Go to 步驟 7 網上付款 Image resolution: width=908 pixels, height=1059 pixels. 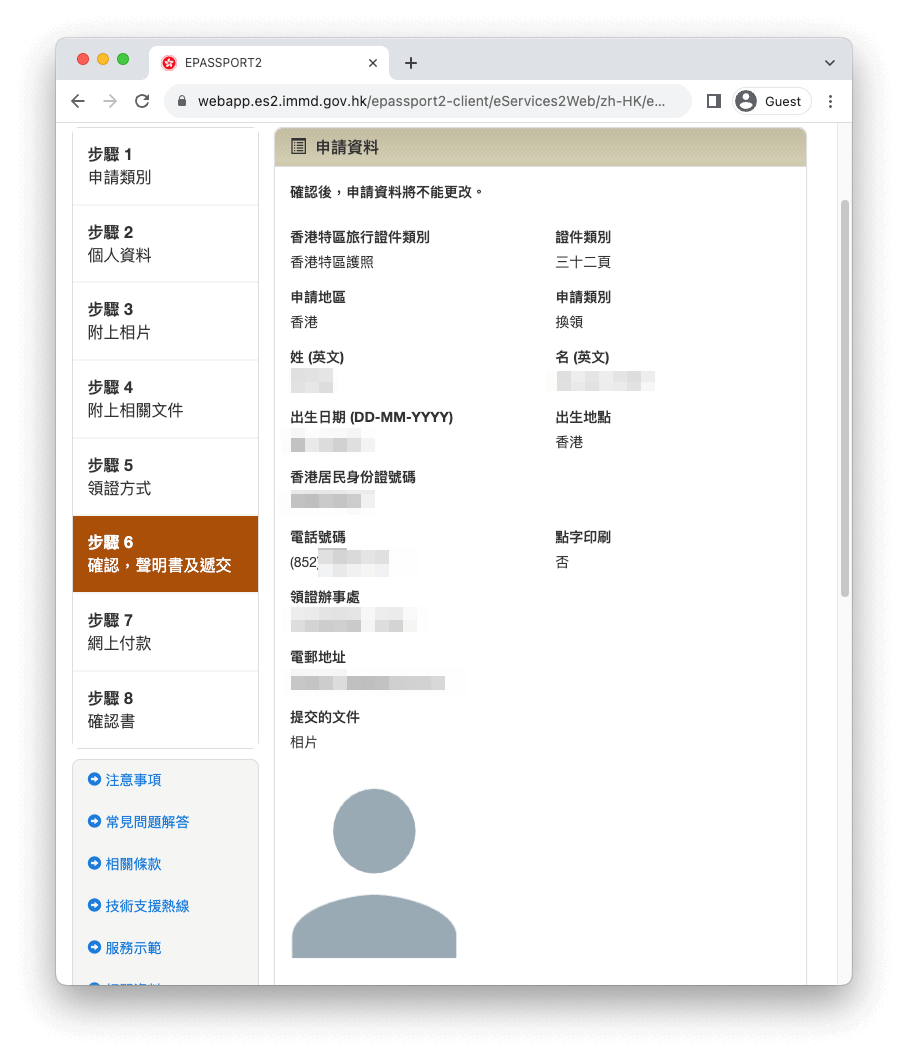[x=166, y=631]
